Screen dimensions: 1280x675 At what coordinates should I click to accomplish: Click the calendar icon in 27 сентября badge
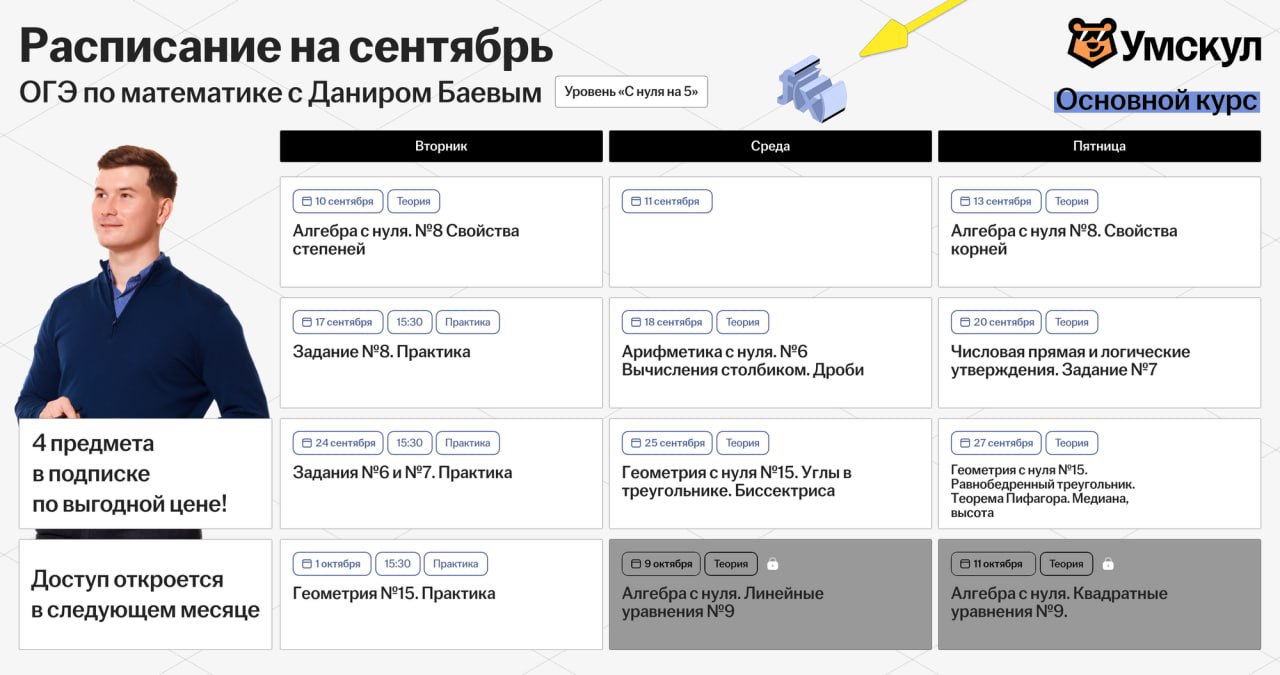pos(964,443)
